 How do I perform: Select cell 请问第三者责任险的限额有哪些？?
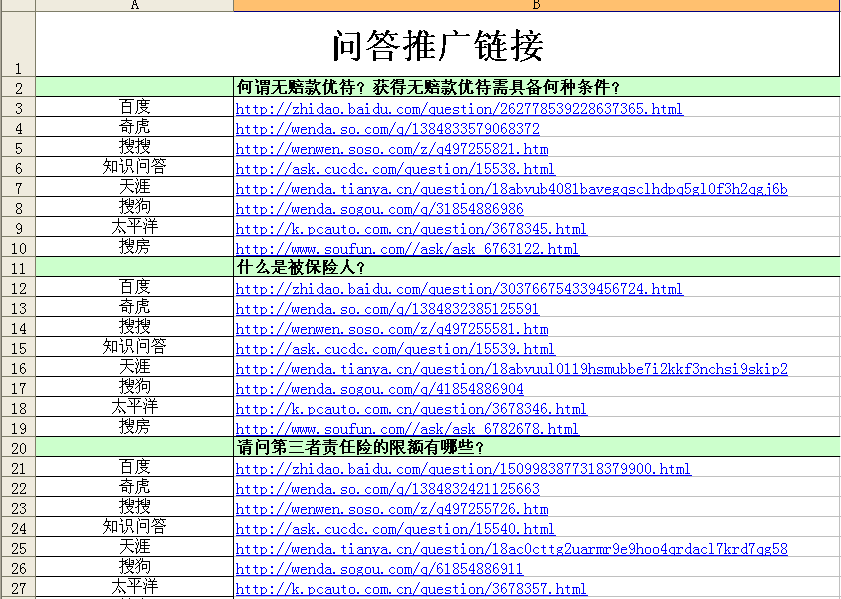pyautogui.click(x=537, y=447)
